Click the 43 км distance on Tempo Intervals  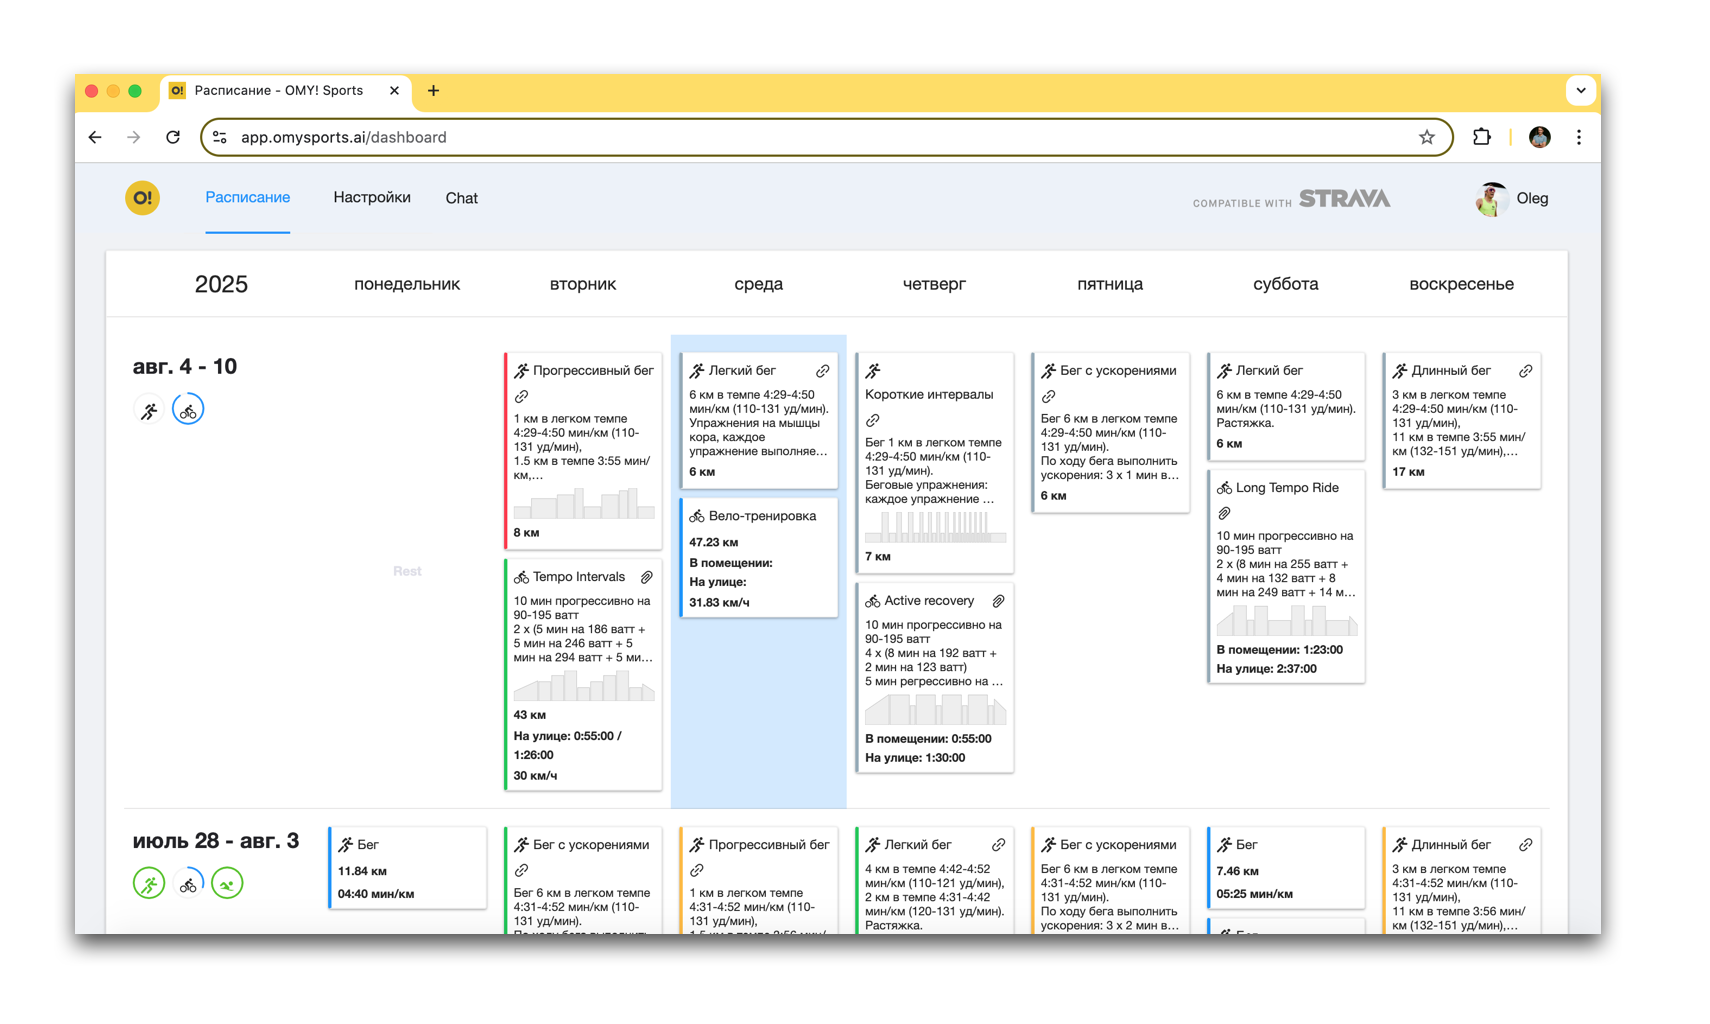(530, 715)
